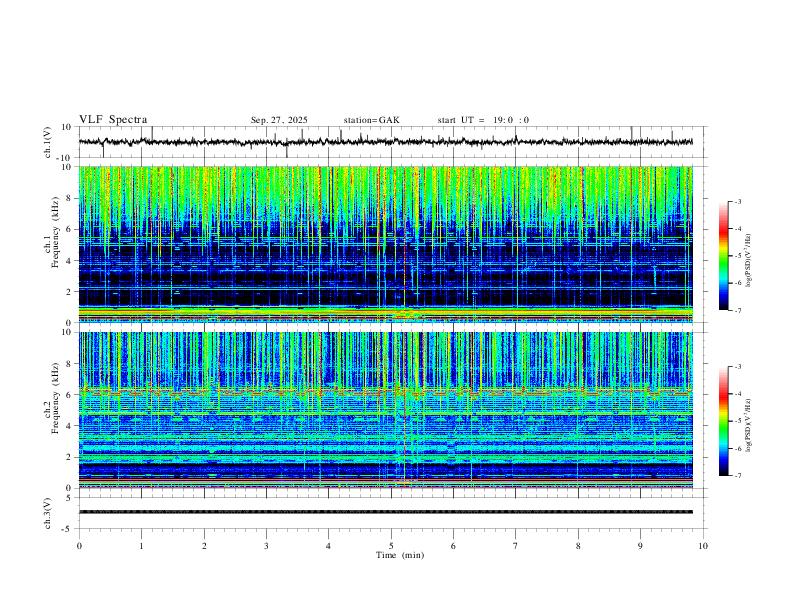792x612 pixels.
Task: Click the "station=GAK" label
Action: tap(371, 120)
